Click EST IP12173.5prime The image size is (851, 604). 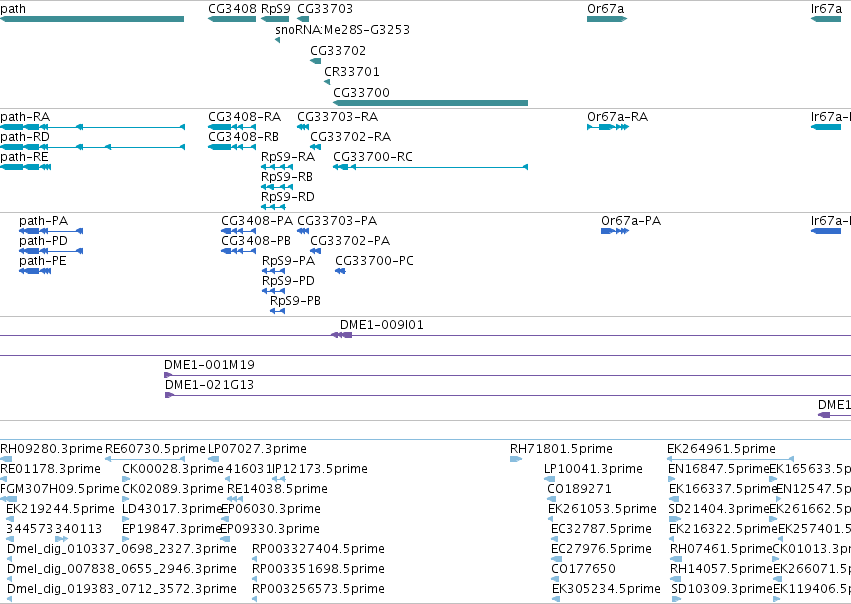click(x=320, y=469)
